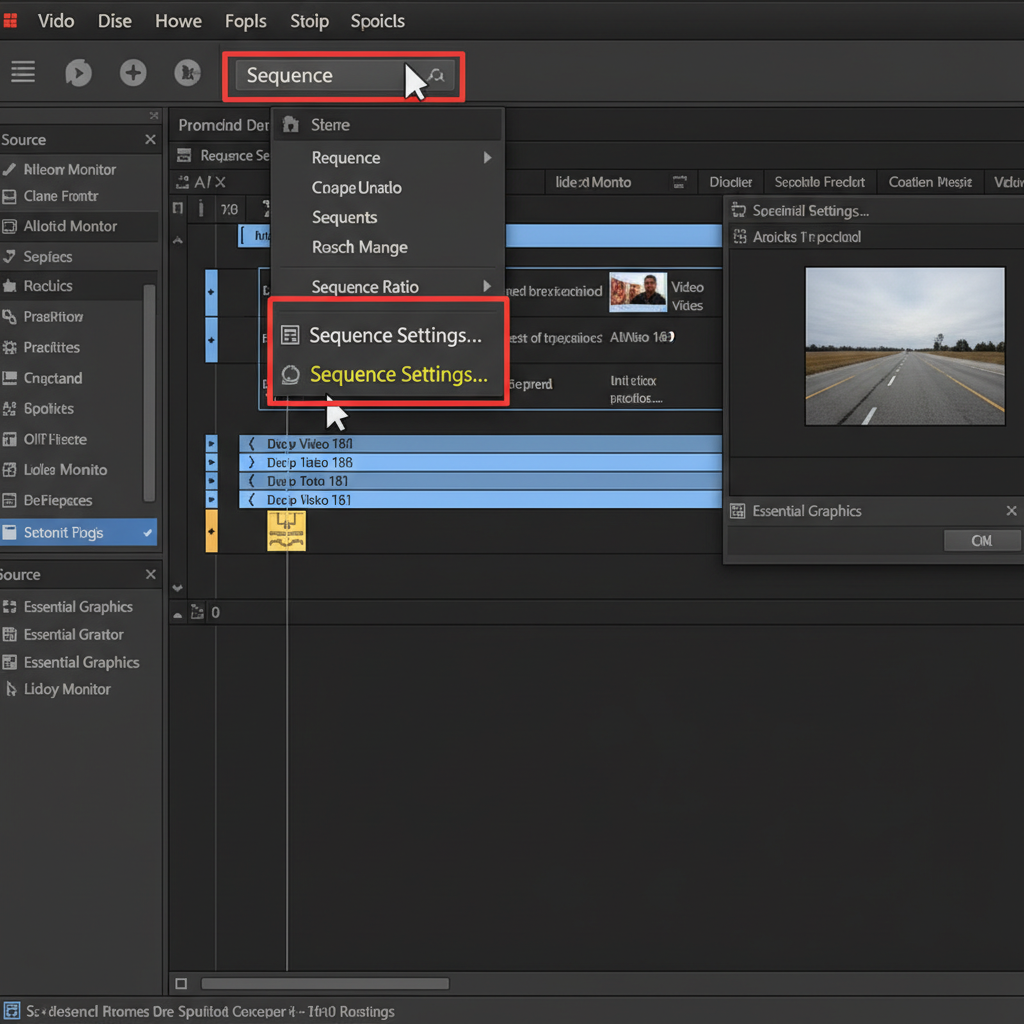Switch to the lidexd Monto tab
Image resolution: width=1024 pixels, height=1024 pixels.
click(593, 182)
